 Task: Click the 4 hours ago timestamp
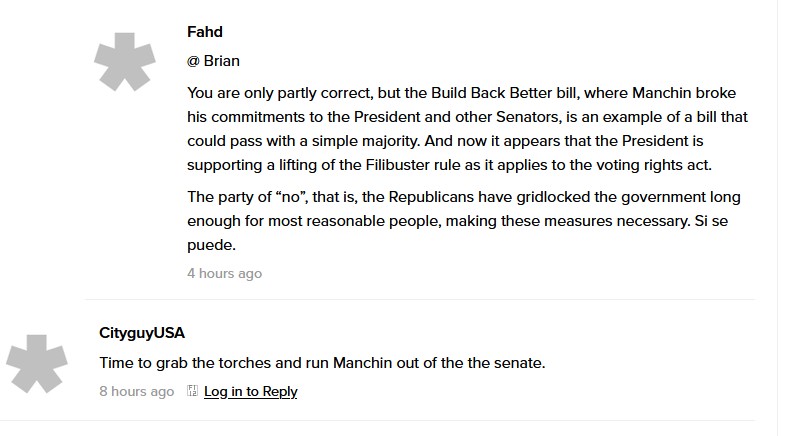tap(224, 273)
